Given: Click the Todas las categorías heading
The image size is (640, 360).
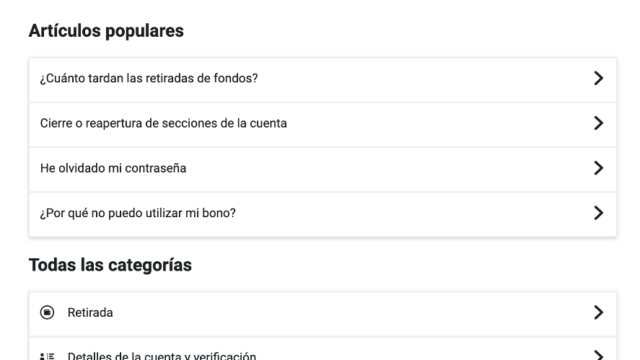Looking at the screenshot, I should point(110,265).
